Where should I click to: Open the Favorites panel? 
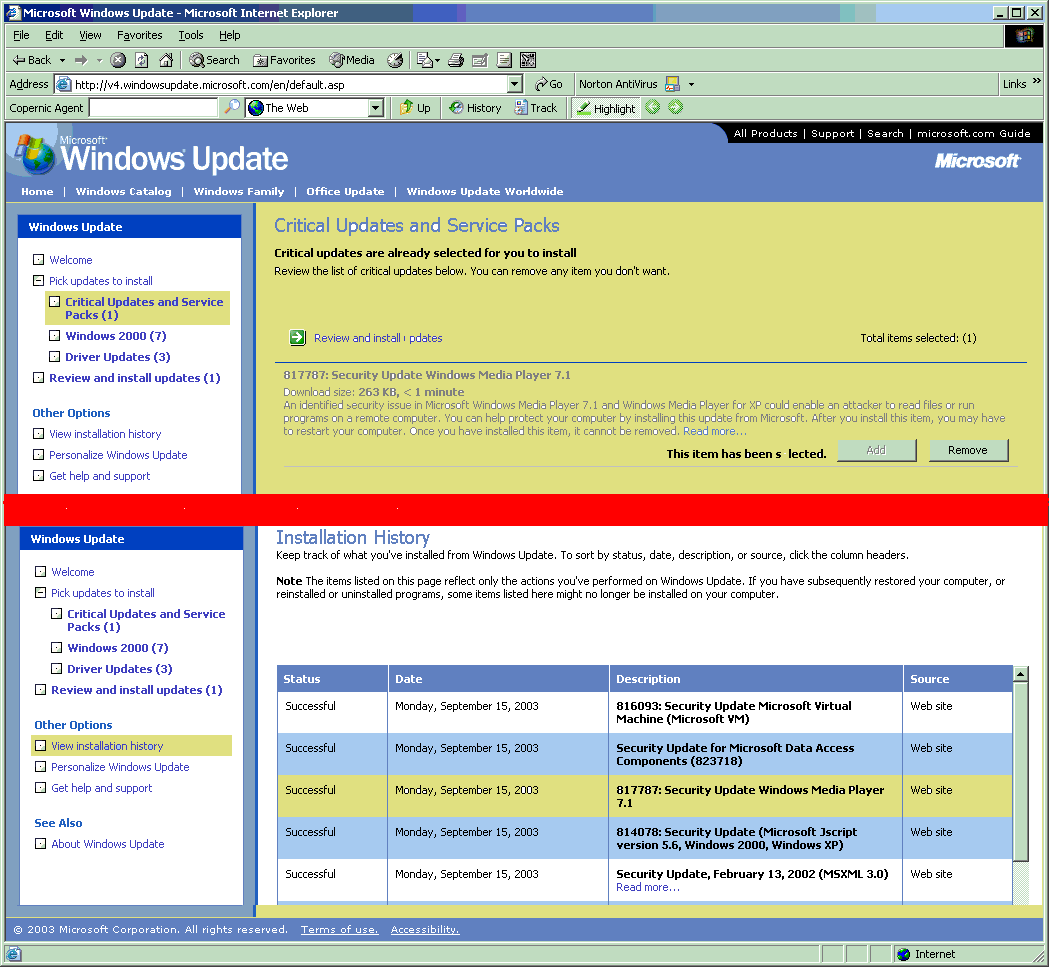pos(283,59)
